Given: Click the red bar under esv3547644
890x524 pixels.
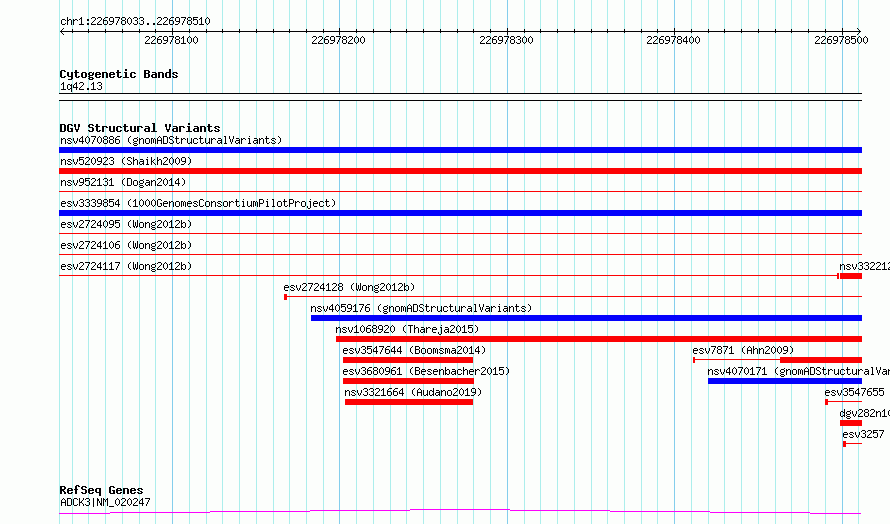Looking at the screenshot, I should [408, 360].
